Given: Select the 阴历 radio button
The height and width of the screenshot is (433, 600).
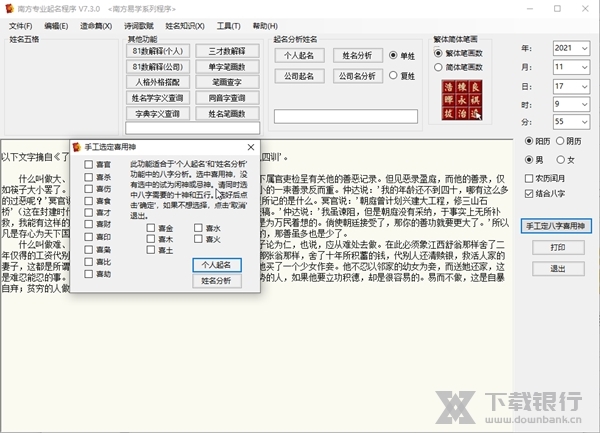Looking at the screenshot, I should 560,141.
